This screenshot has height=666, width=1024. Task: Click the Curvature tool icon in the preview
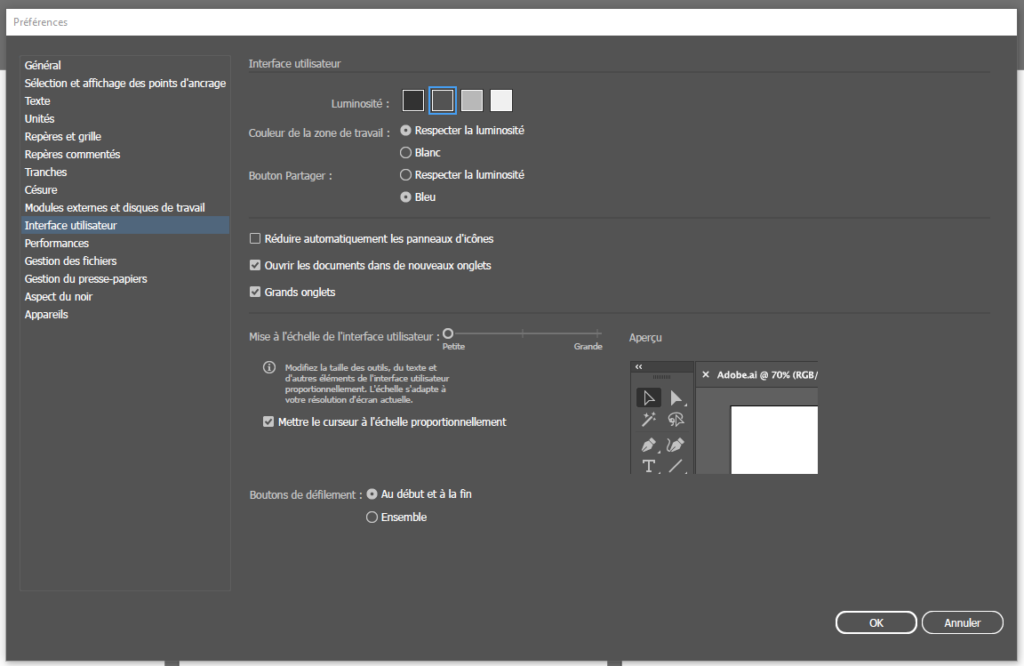click(677, 444)
